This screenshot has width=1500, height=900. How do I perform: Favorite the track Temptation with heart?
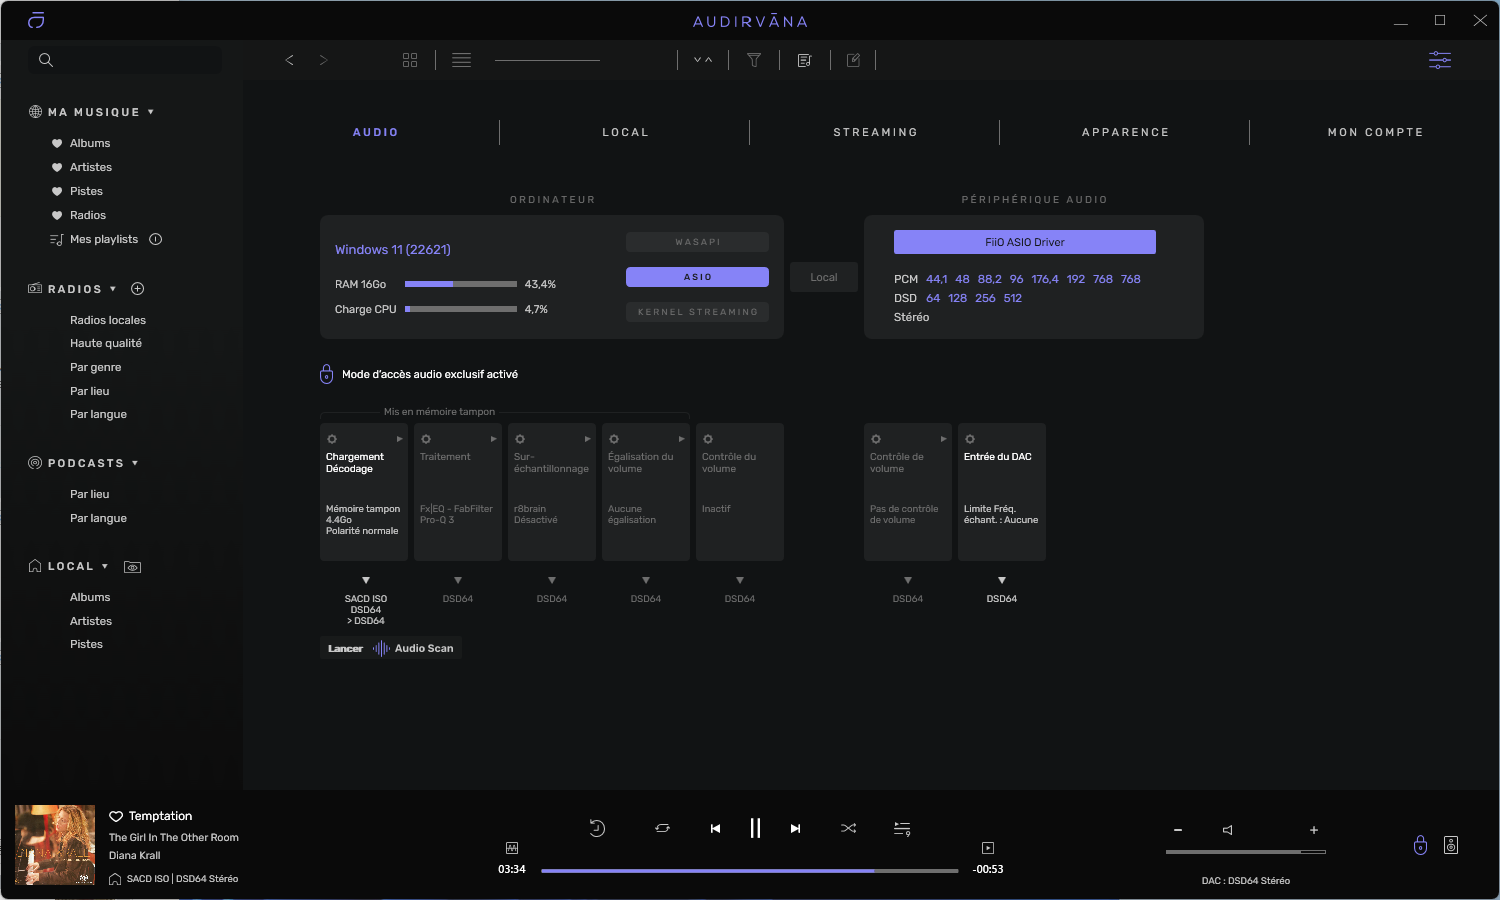(x=116, y=816)
